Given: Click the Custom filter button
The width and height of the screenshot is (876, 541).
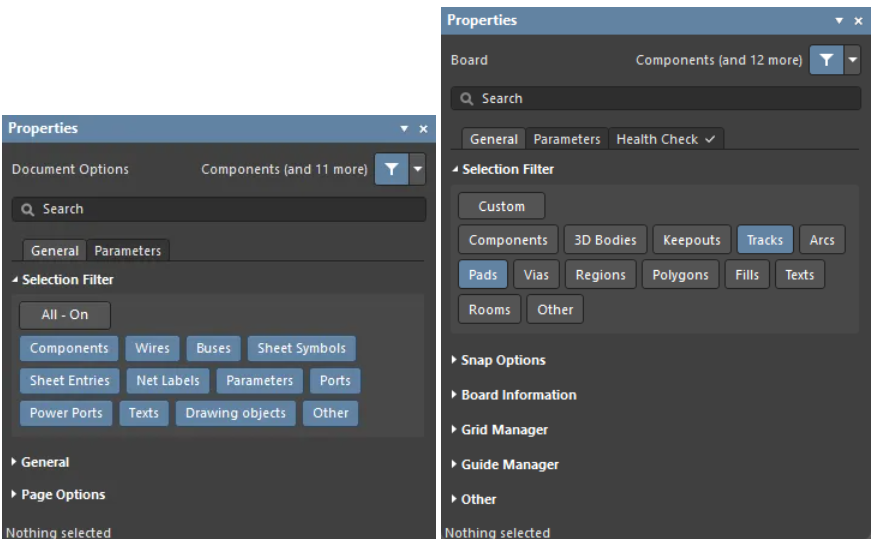Looking at the screenshot, I should click(502, 206).
